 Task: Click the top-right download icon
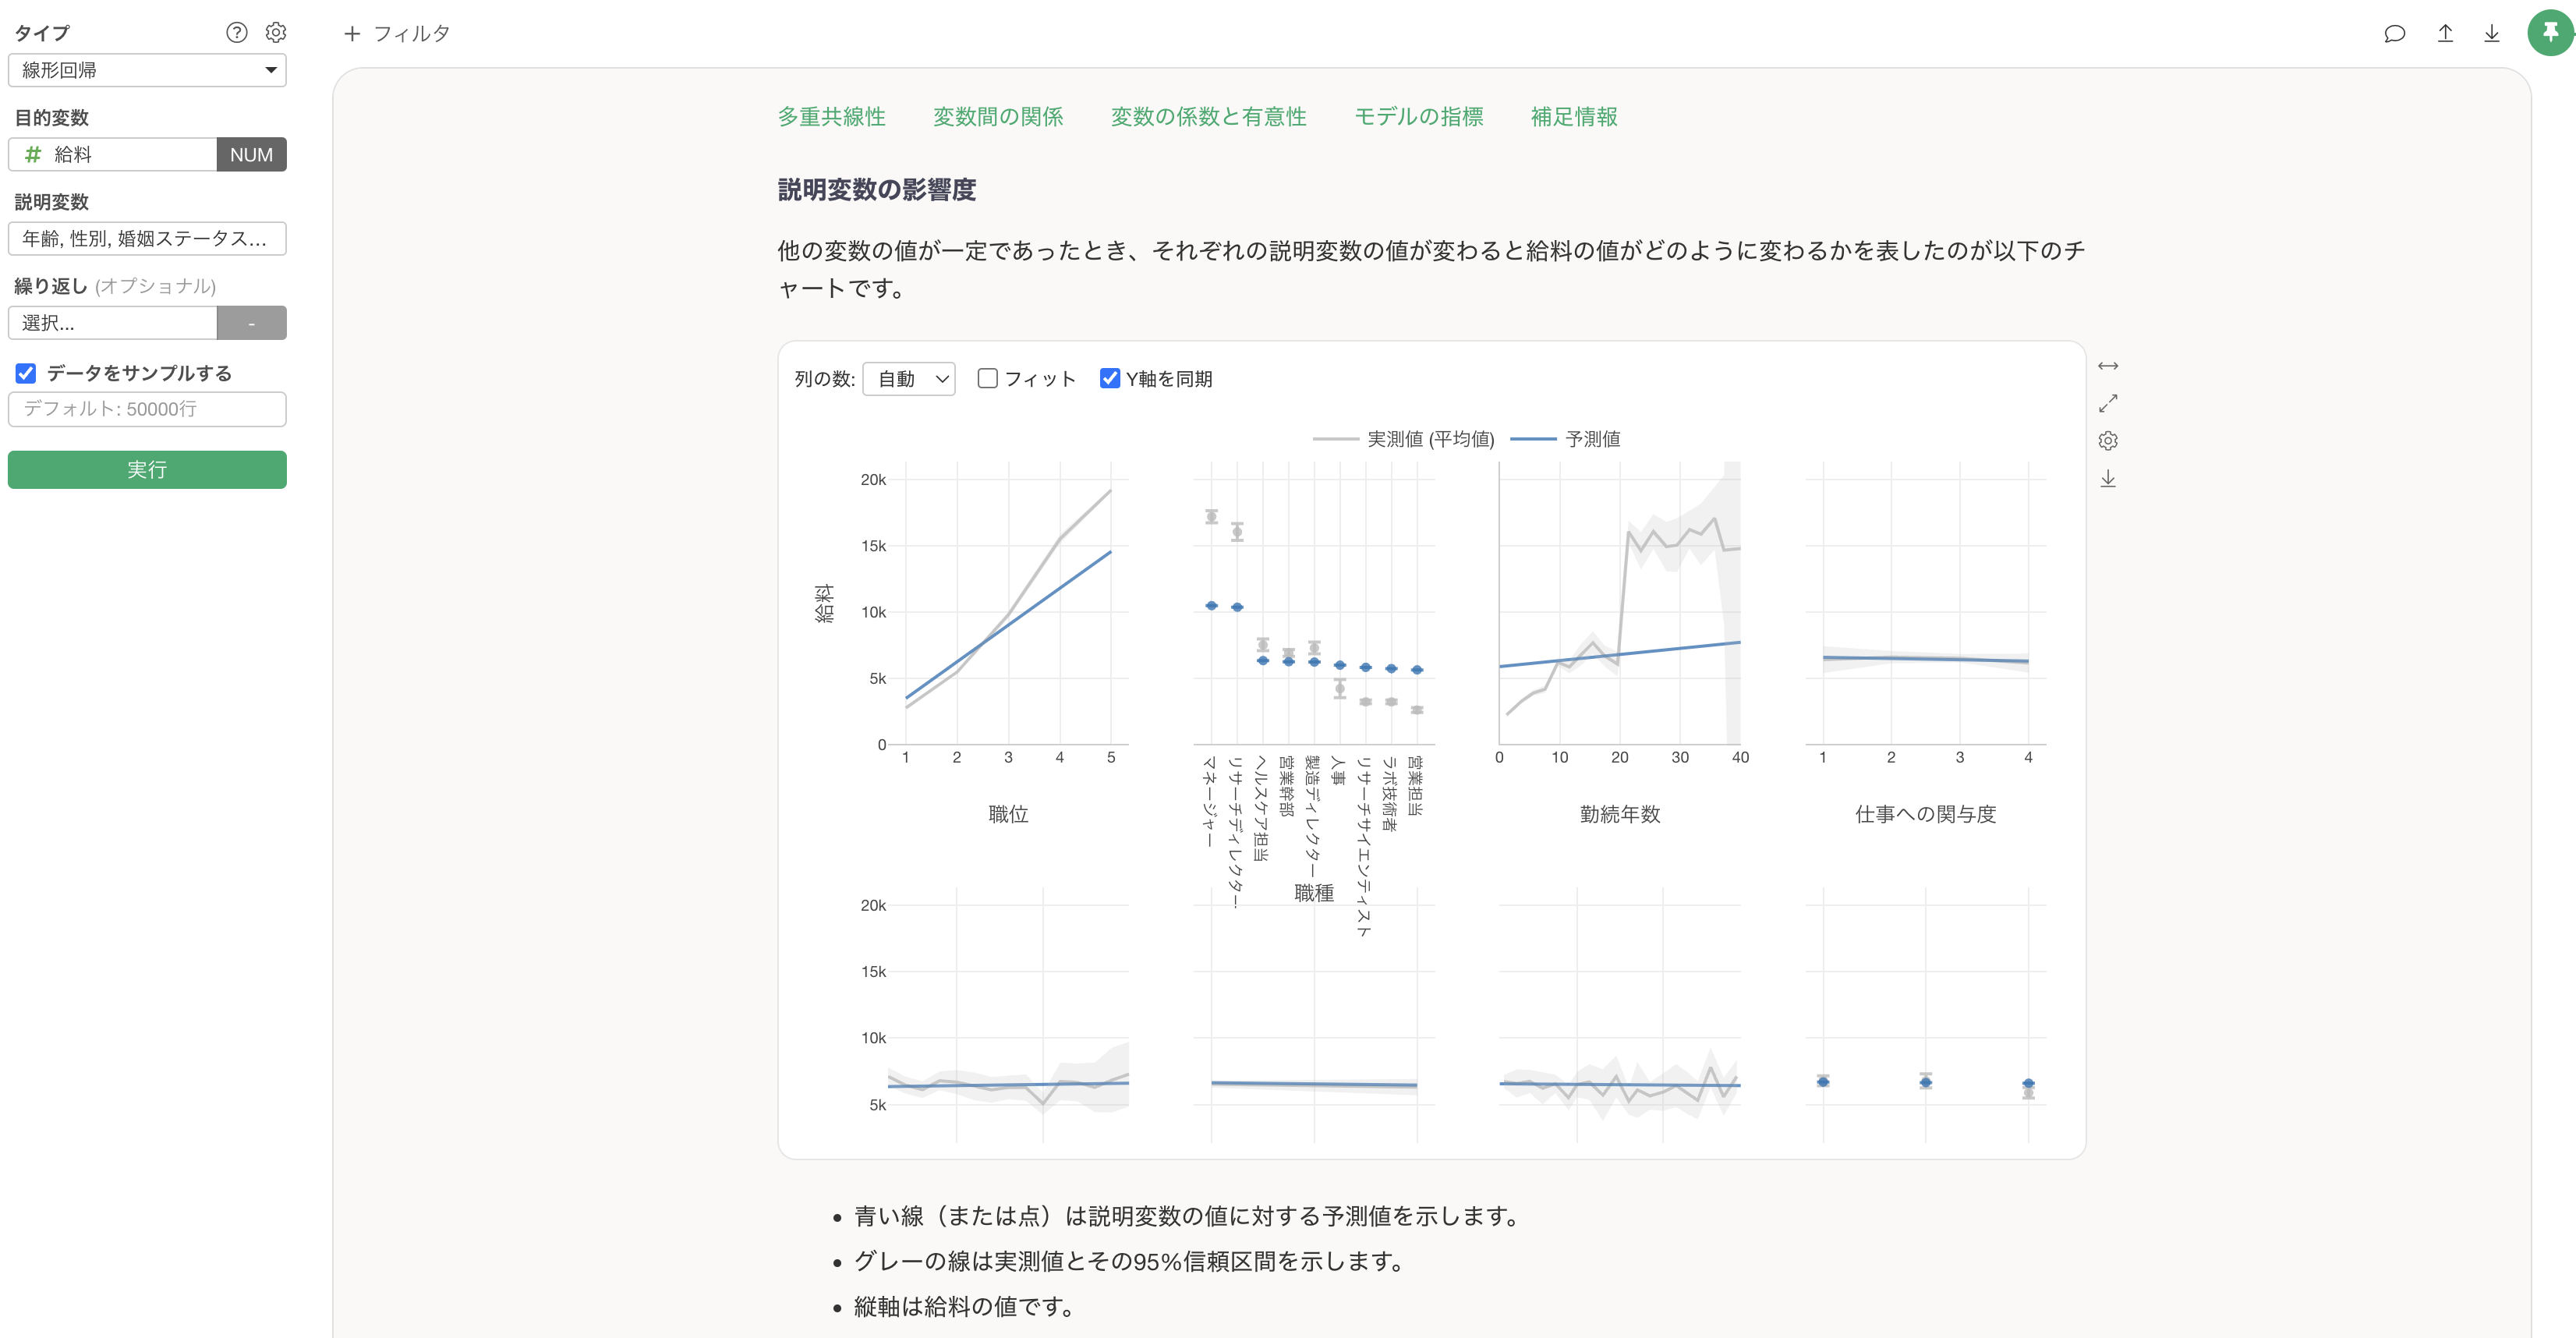2492,34
